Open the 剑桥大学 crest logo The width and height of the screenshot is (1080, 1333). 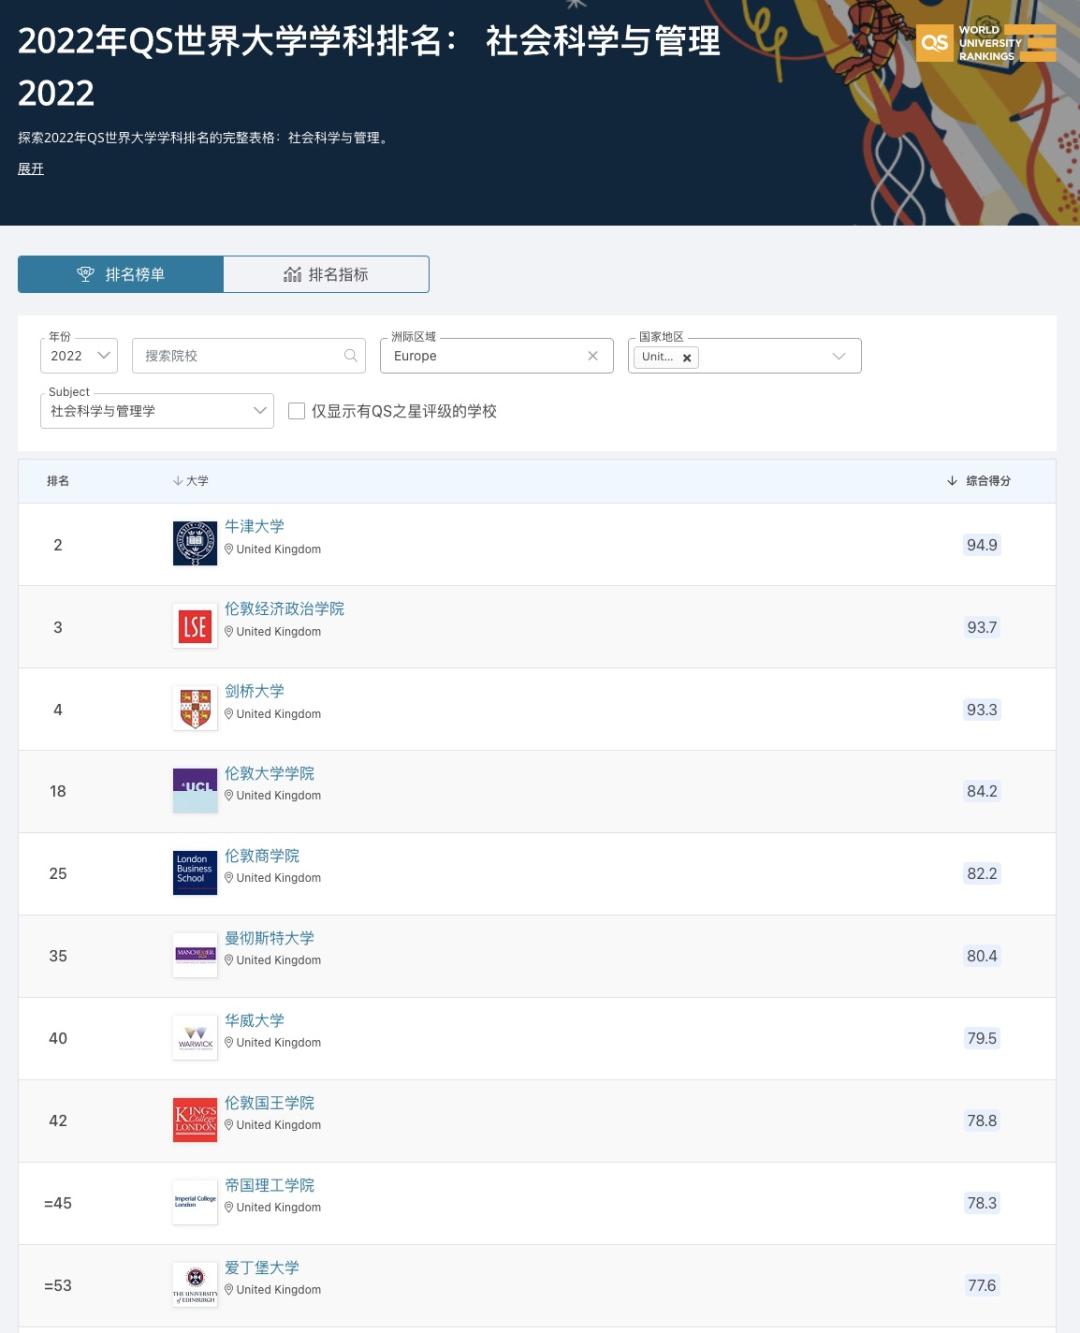pyautogui.click(x=195, y=708)
